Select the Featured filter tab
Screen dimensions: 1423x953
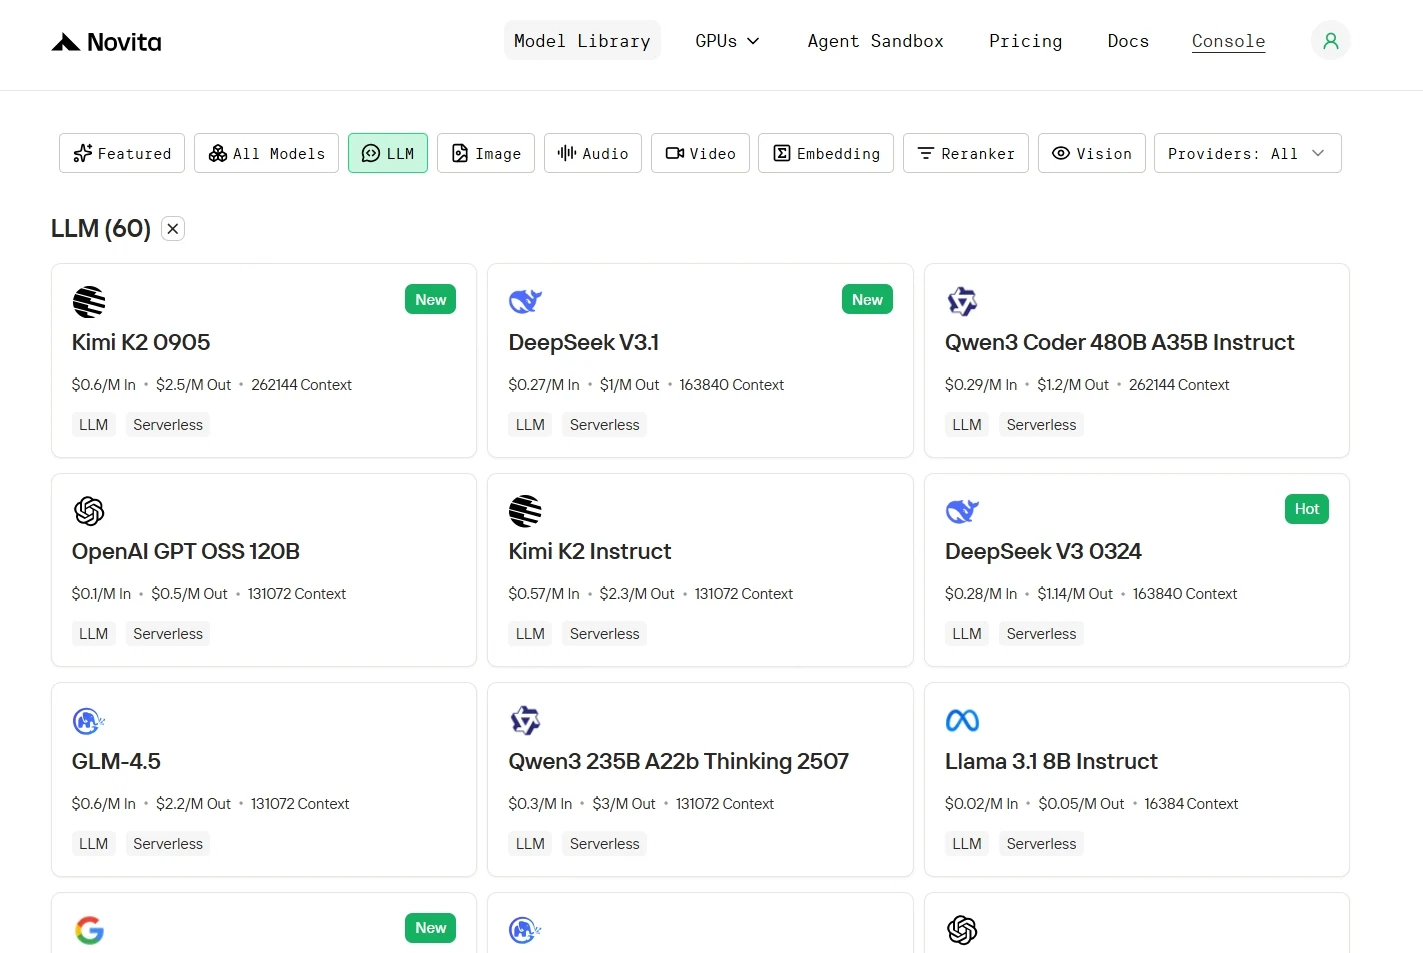click(122, 153)
